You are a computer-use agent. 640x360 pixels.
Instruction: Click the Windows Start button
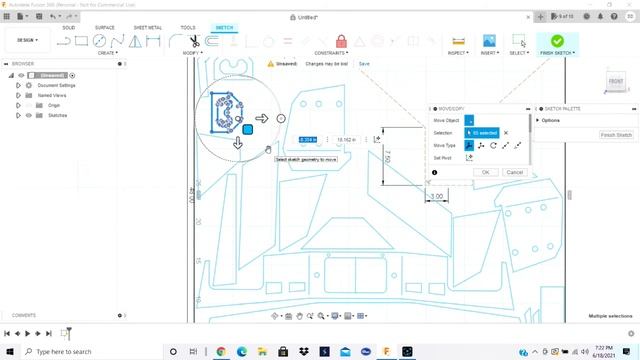[x=10, y=351]
